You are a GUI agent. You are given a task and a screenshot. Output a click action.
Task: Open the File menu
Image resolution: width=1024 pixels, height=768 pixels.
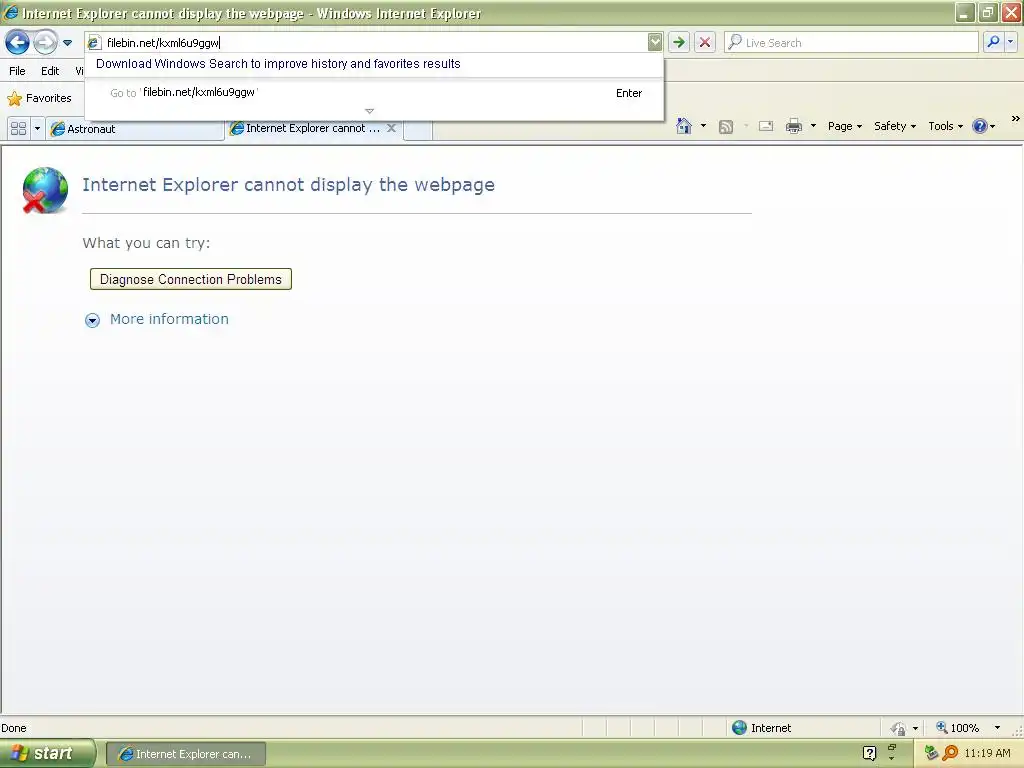[18, 71]
